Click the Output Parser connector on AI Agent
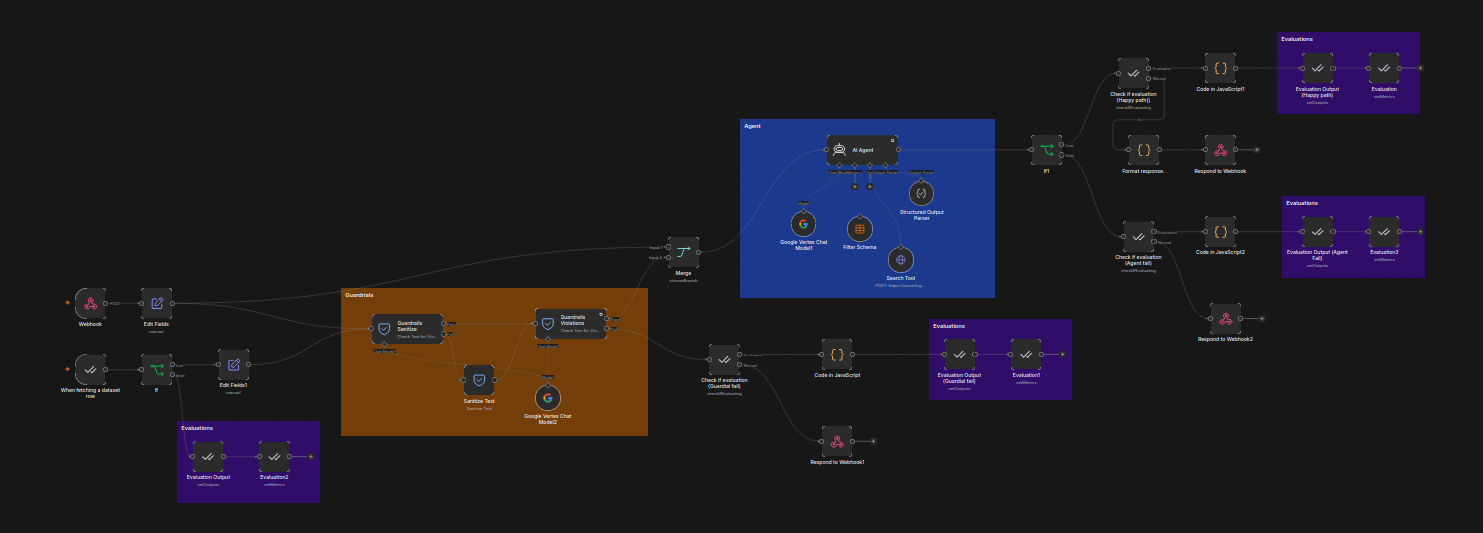The width and height of the screenshot is (1483, 533). point(885,167)
